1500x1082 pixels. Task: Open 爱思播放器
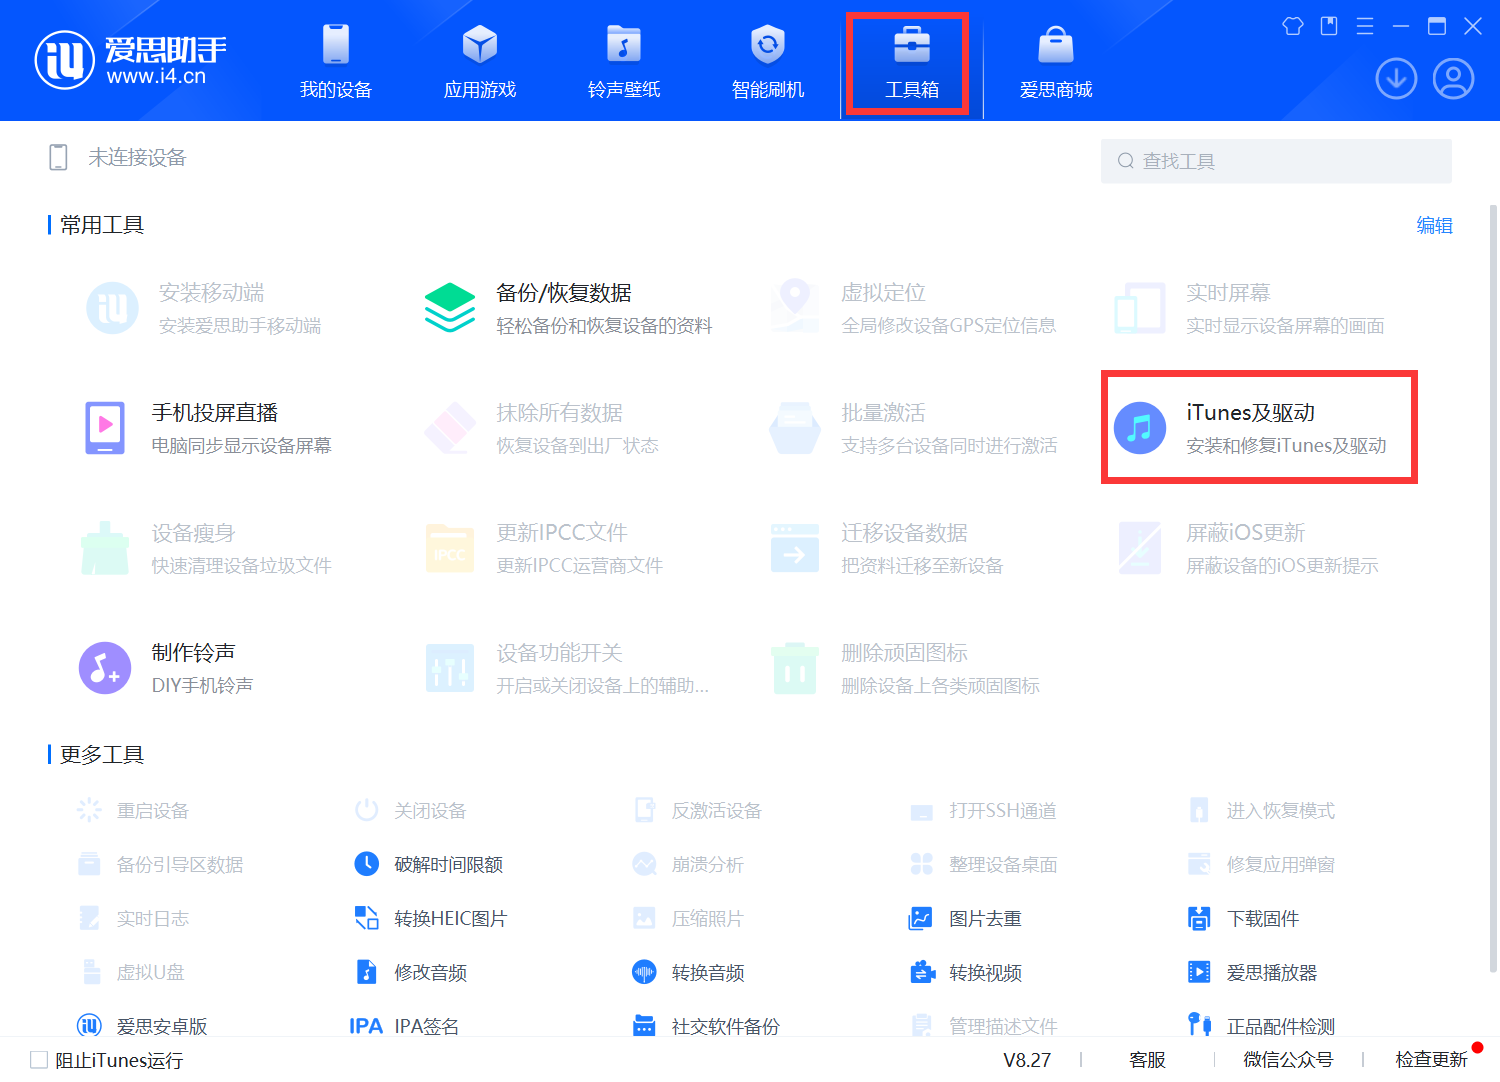point(1252,972)
